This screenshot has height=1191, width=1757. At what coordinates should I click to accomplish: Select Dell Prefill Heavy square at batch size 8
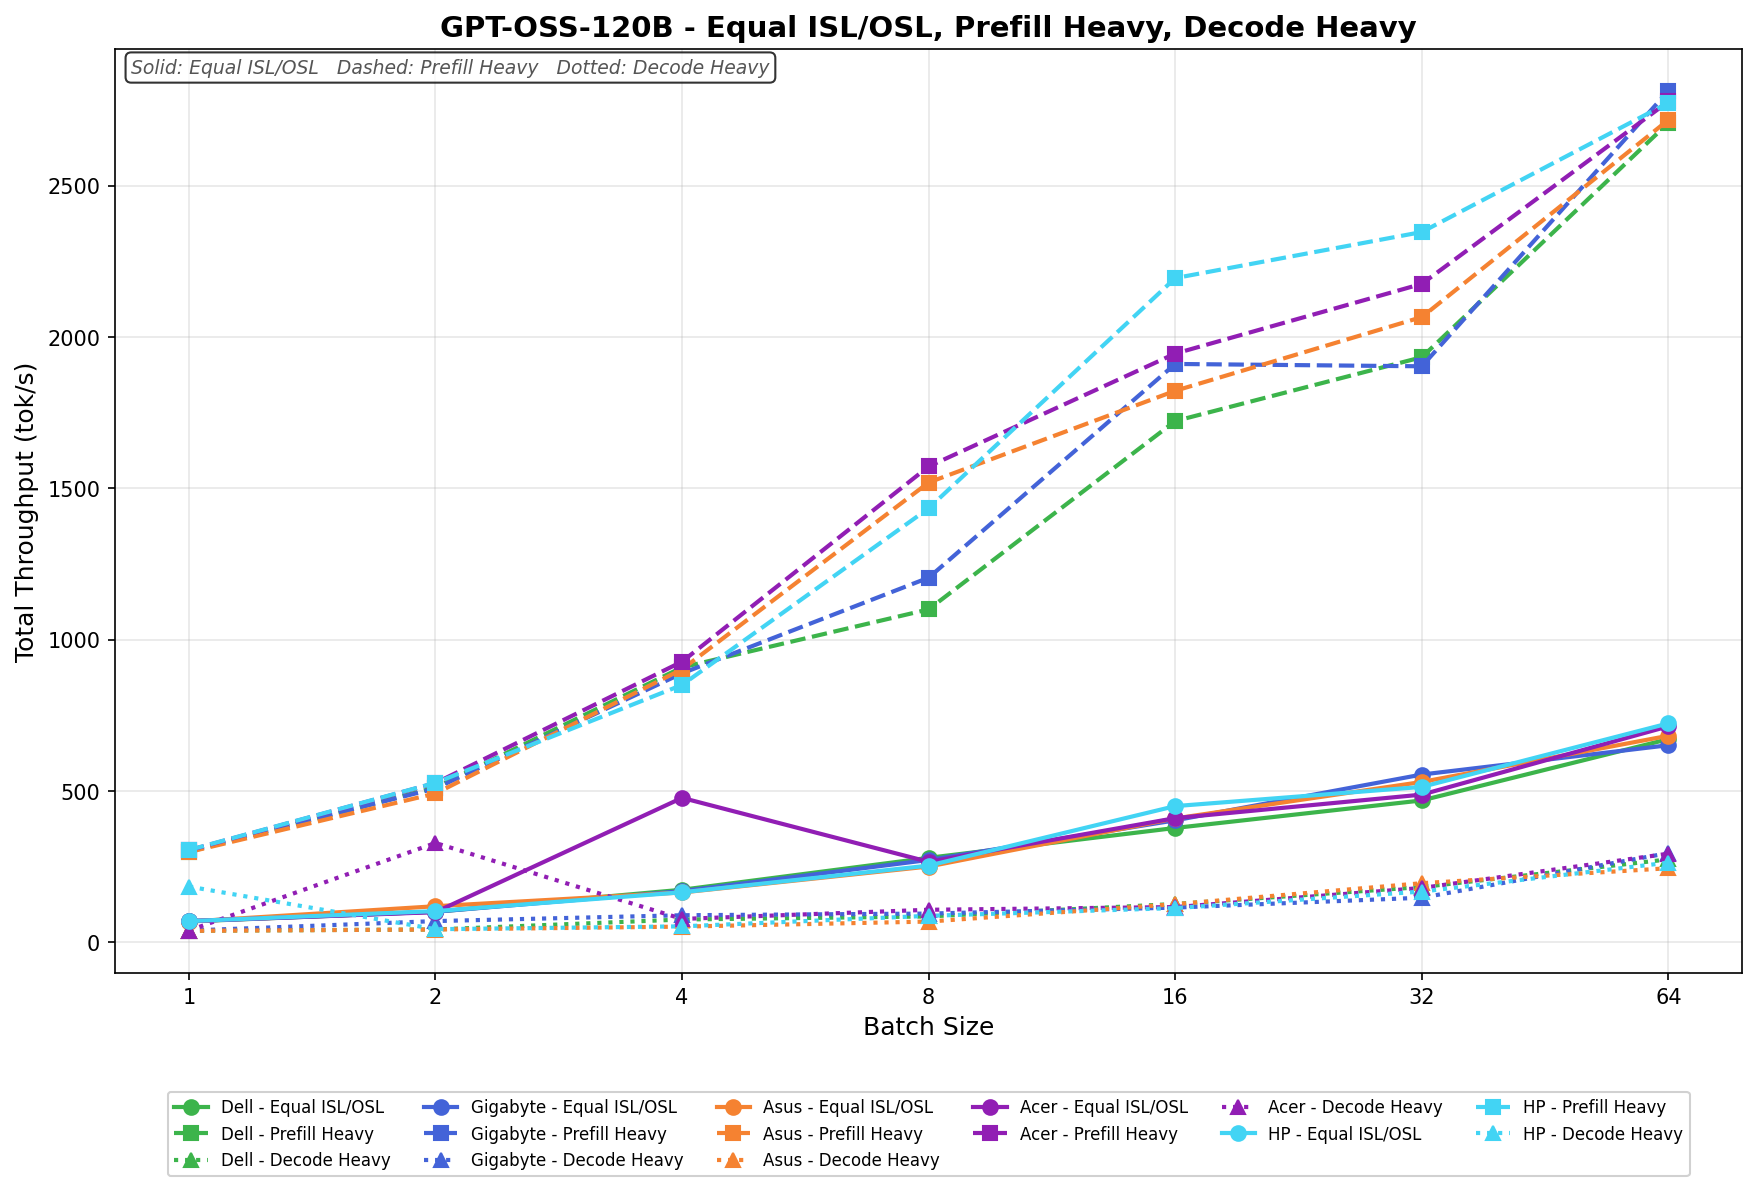click(x=929, y=609)
